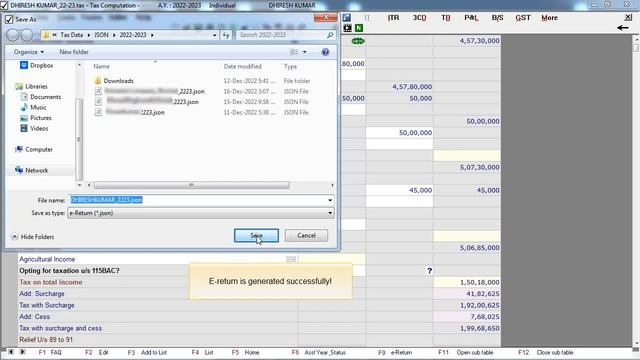
Task: Open the More menu
Action: 549,18
